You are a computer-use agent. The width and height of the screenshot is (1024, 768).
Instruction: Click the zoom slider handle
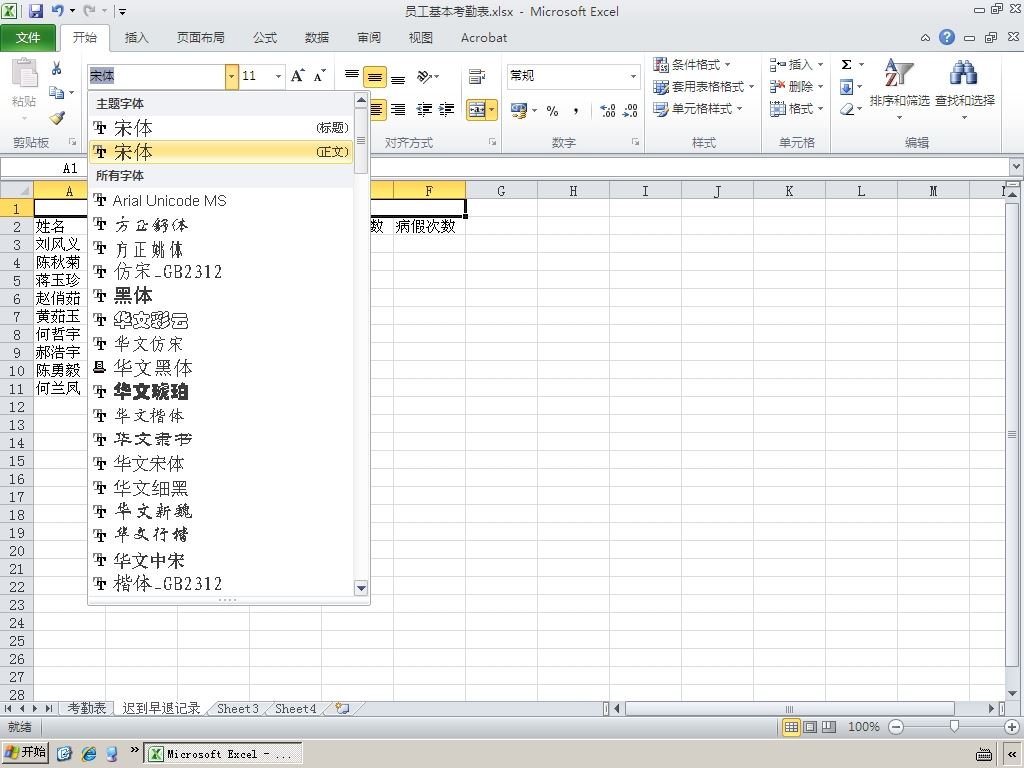pos(954,727)
